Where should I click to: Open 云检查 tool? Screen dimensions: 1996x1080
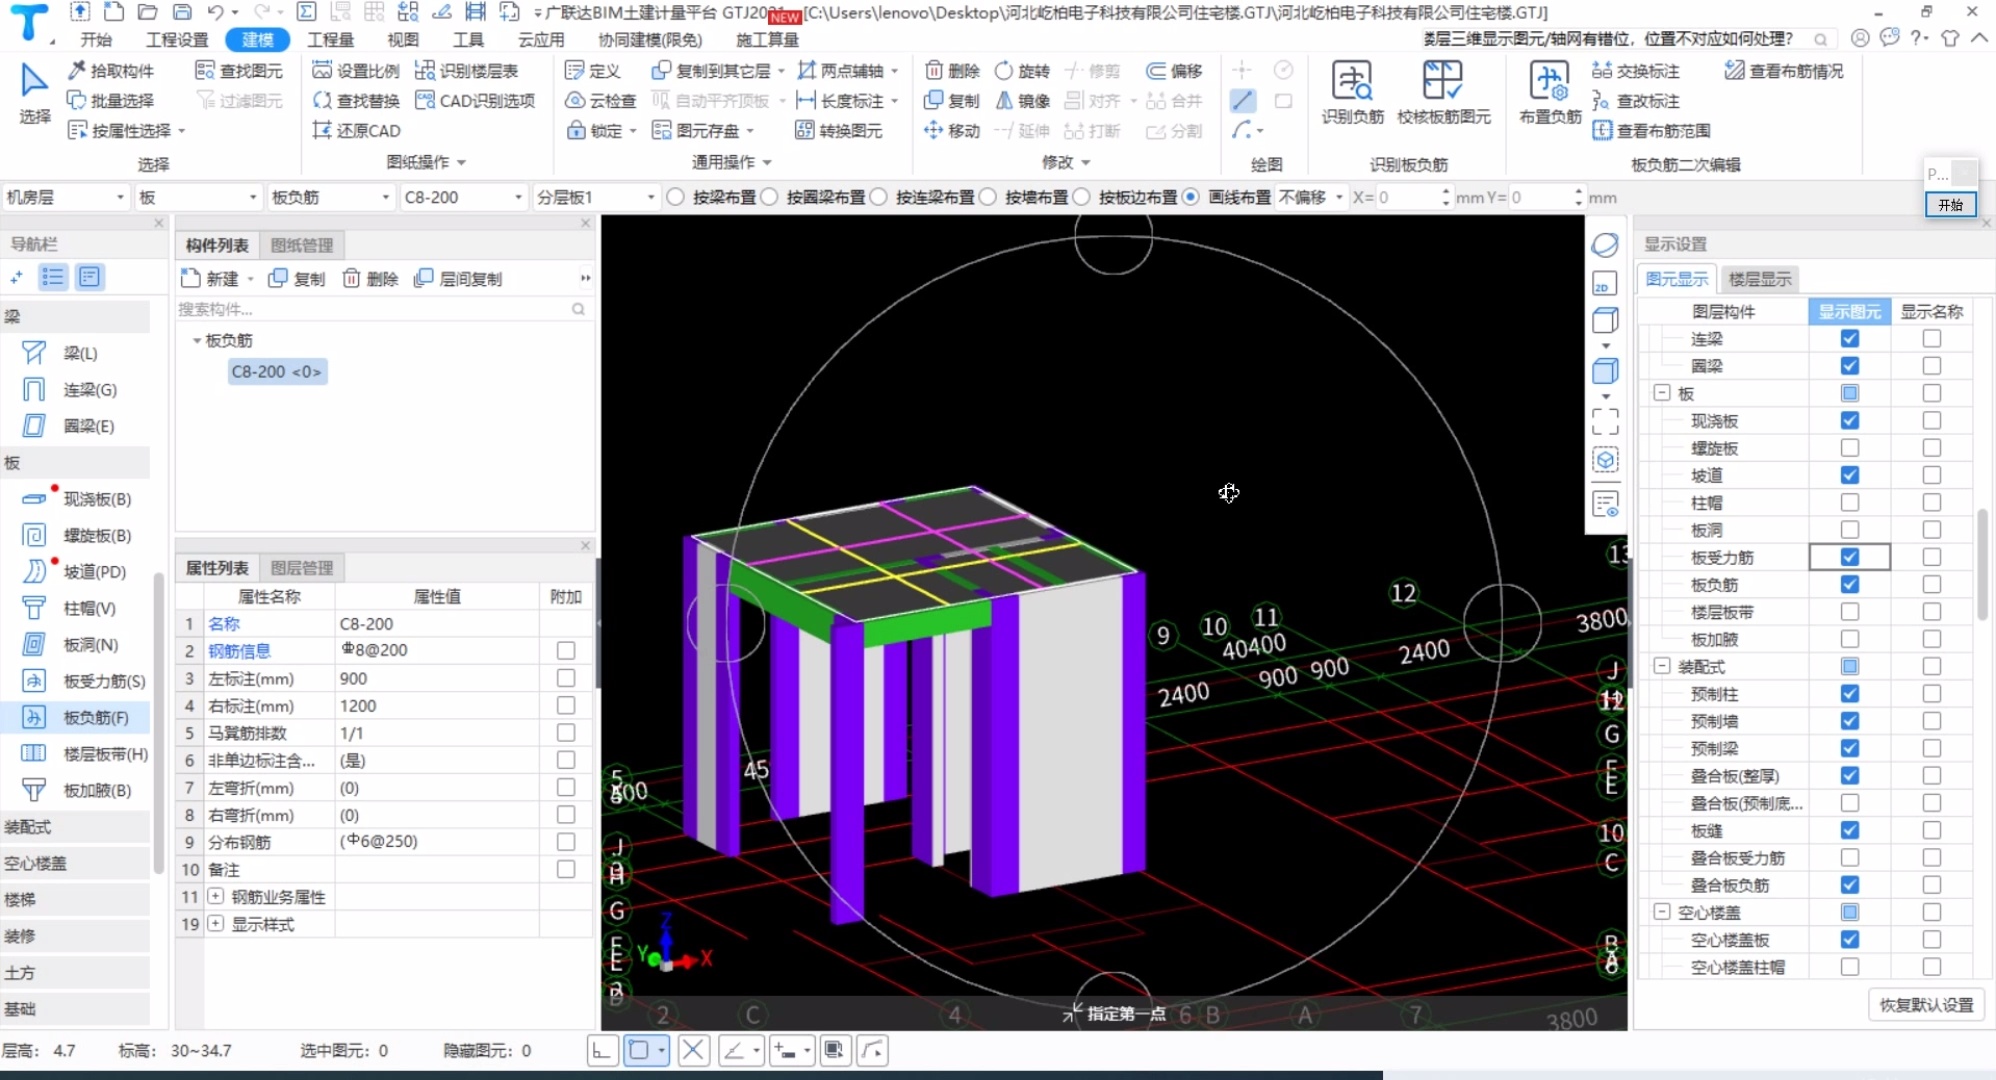600,100
